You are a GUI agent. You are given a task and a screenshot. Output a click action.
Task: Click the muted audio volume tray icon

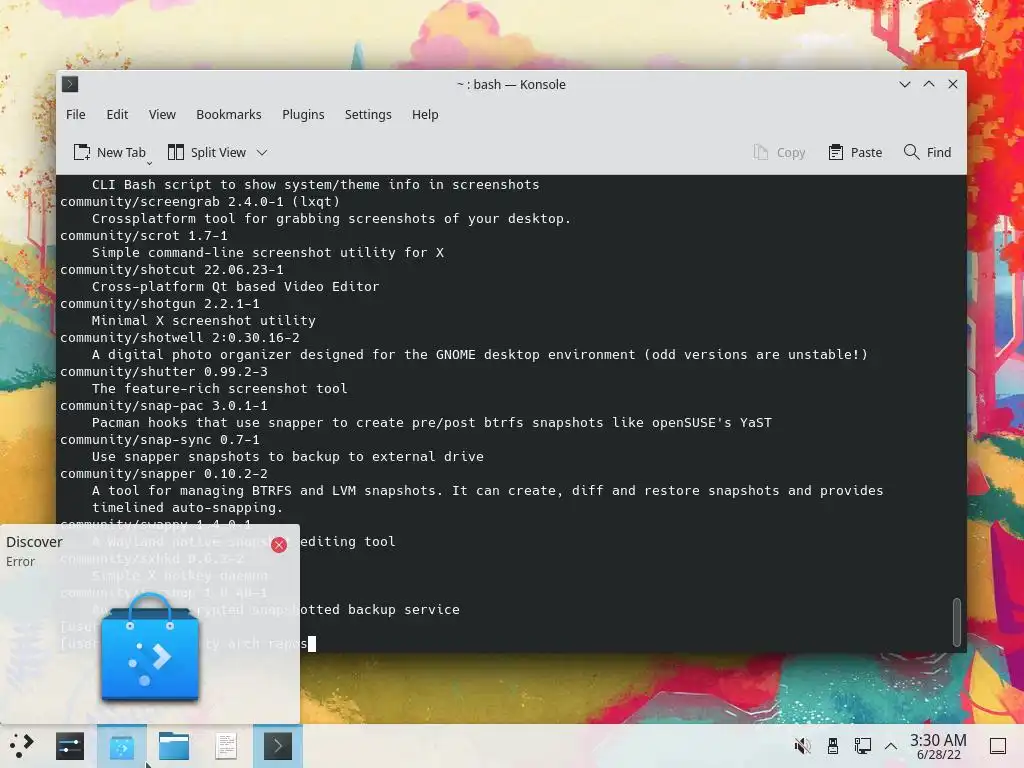tap(802, 746)
